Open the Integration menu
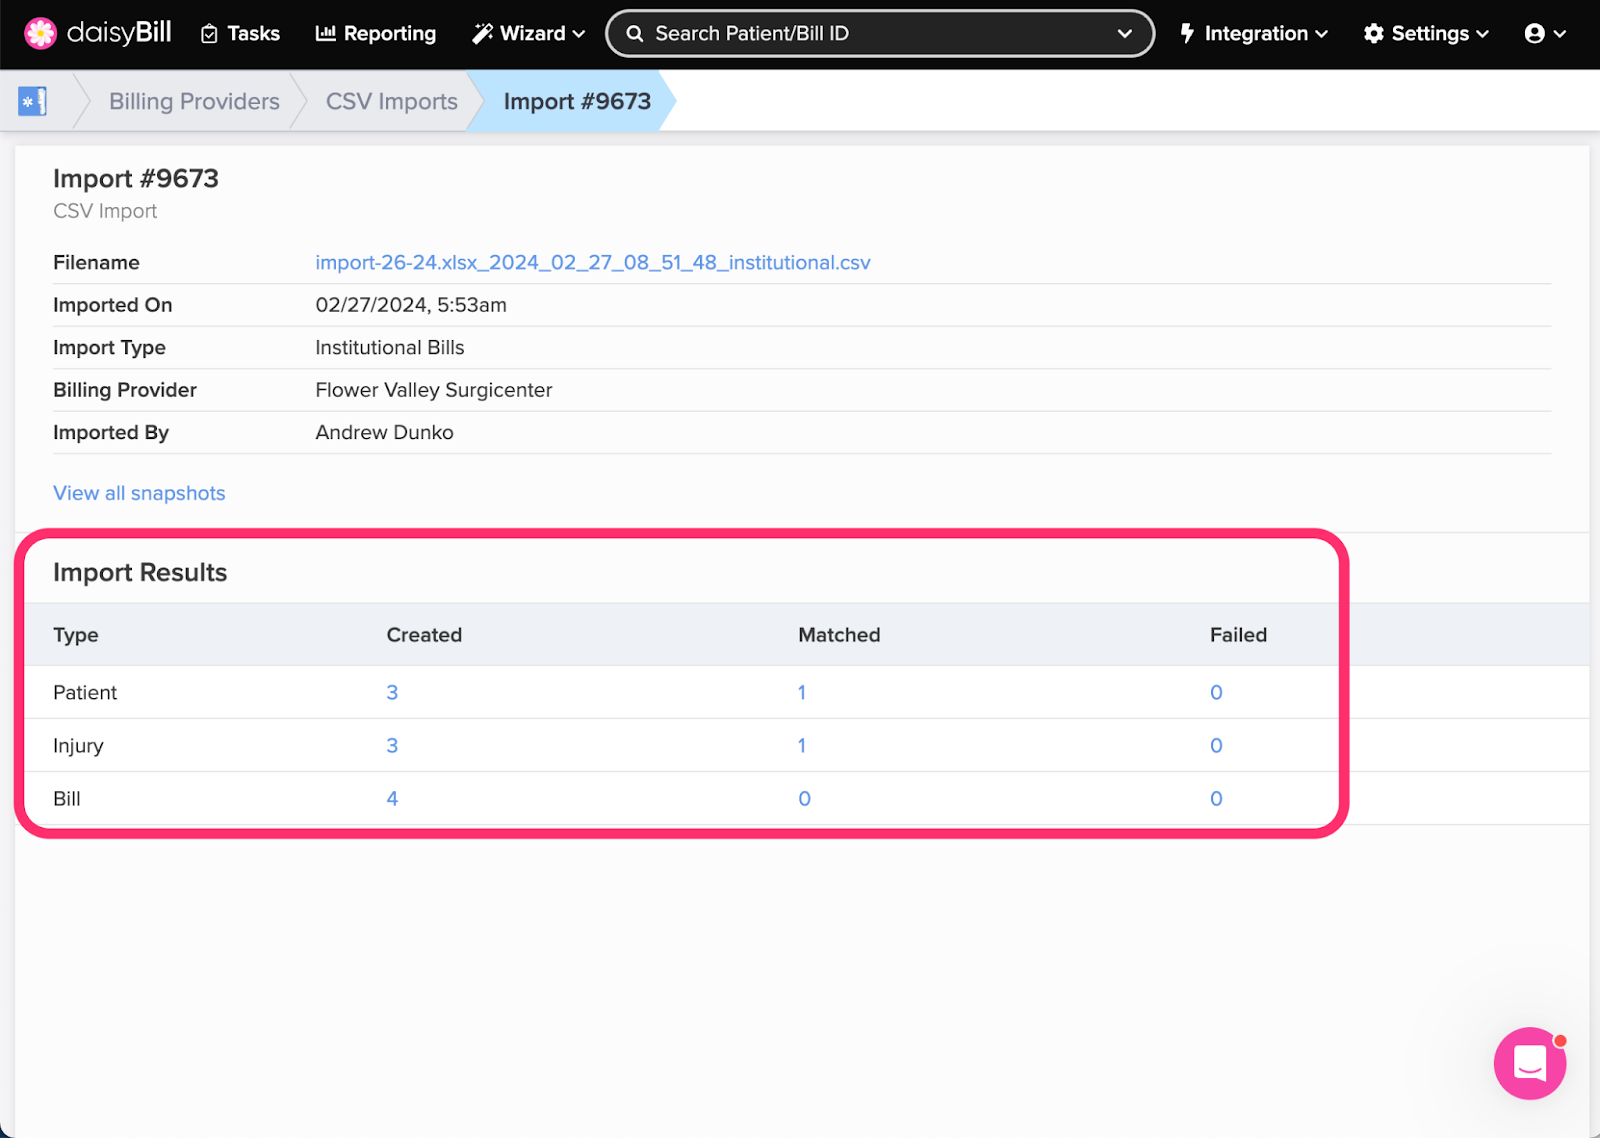This screenshot has width=1600, height=1138. click(x=1254, y=34)
